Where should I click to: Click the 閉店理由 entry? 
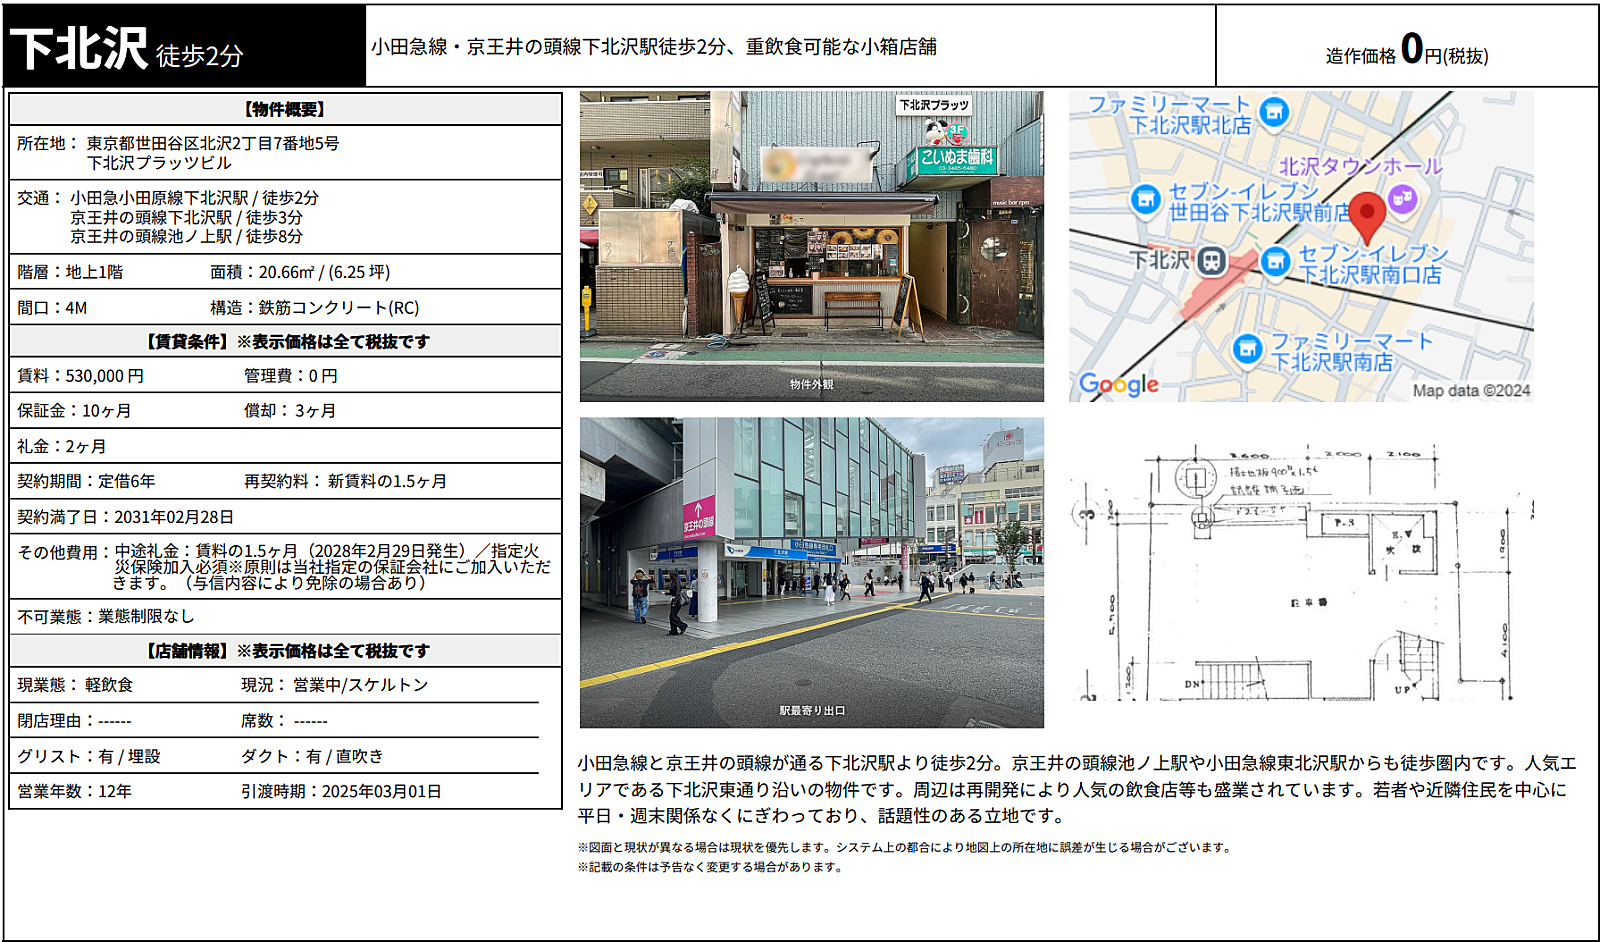pos(74,721)
